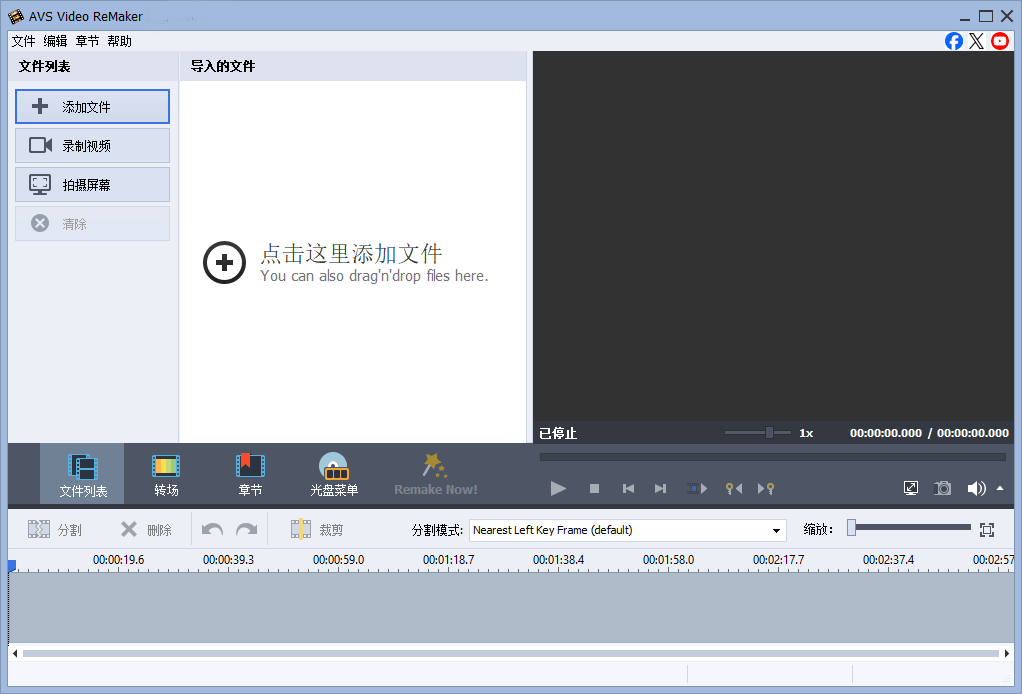Jump to the previous key frame
1022x694 pixels.
coord(735,489)
